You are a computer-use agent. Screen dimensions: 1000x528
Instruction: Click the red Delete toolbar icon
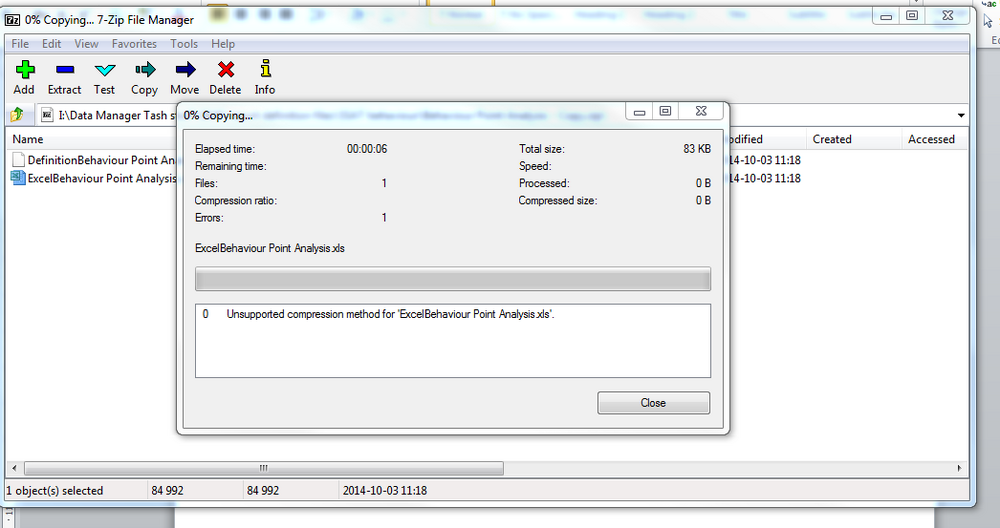[x=226, y=70]
